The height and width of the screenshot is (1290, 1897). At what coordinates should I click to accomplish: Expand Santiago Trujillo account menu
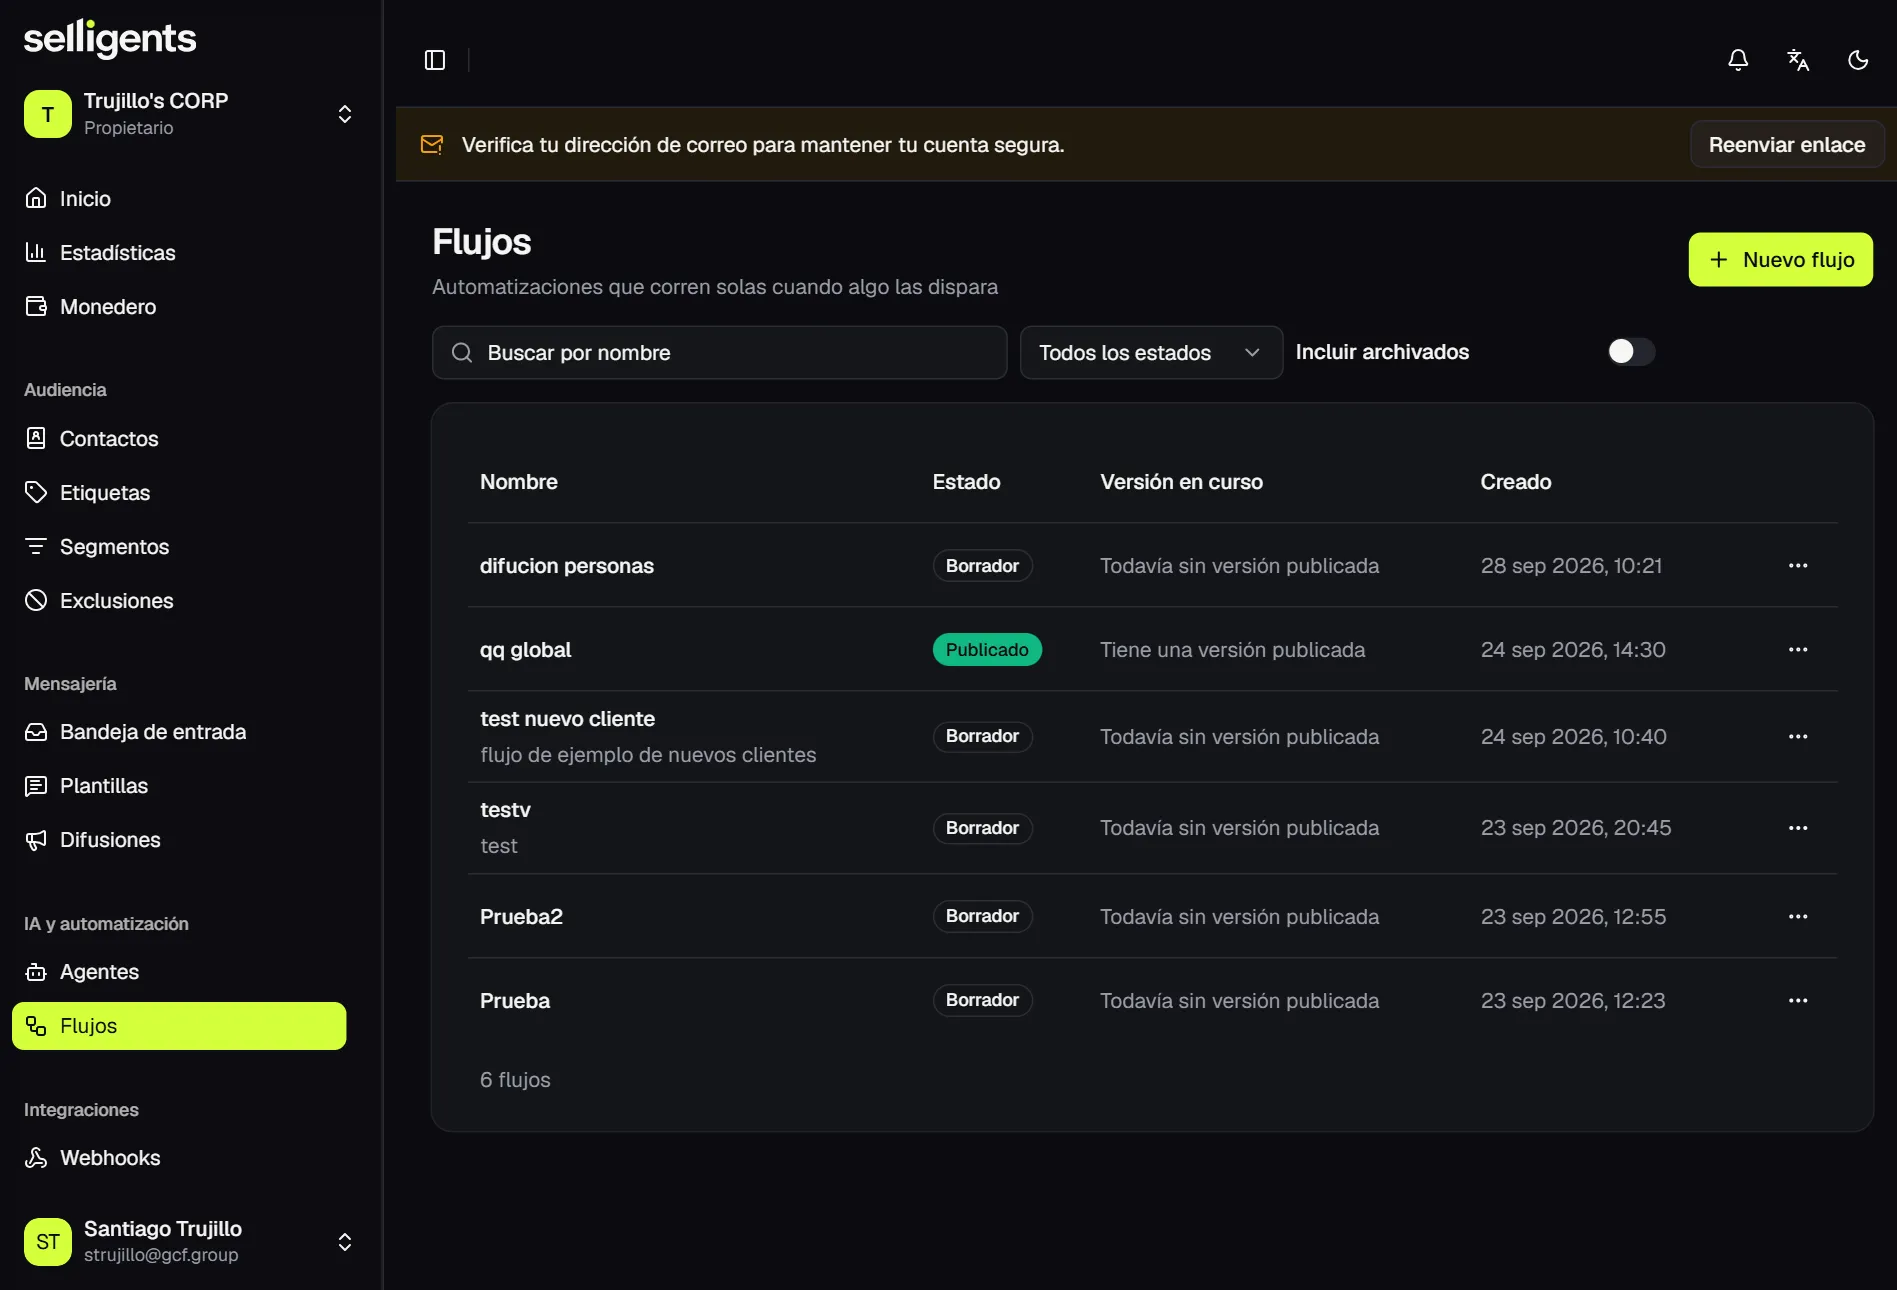(345, 1242)
